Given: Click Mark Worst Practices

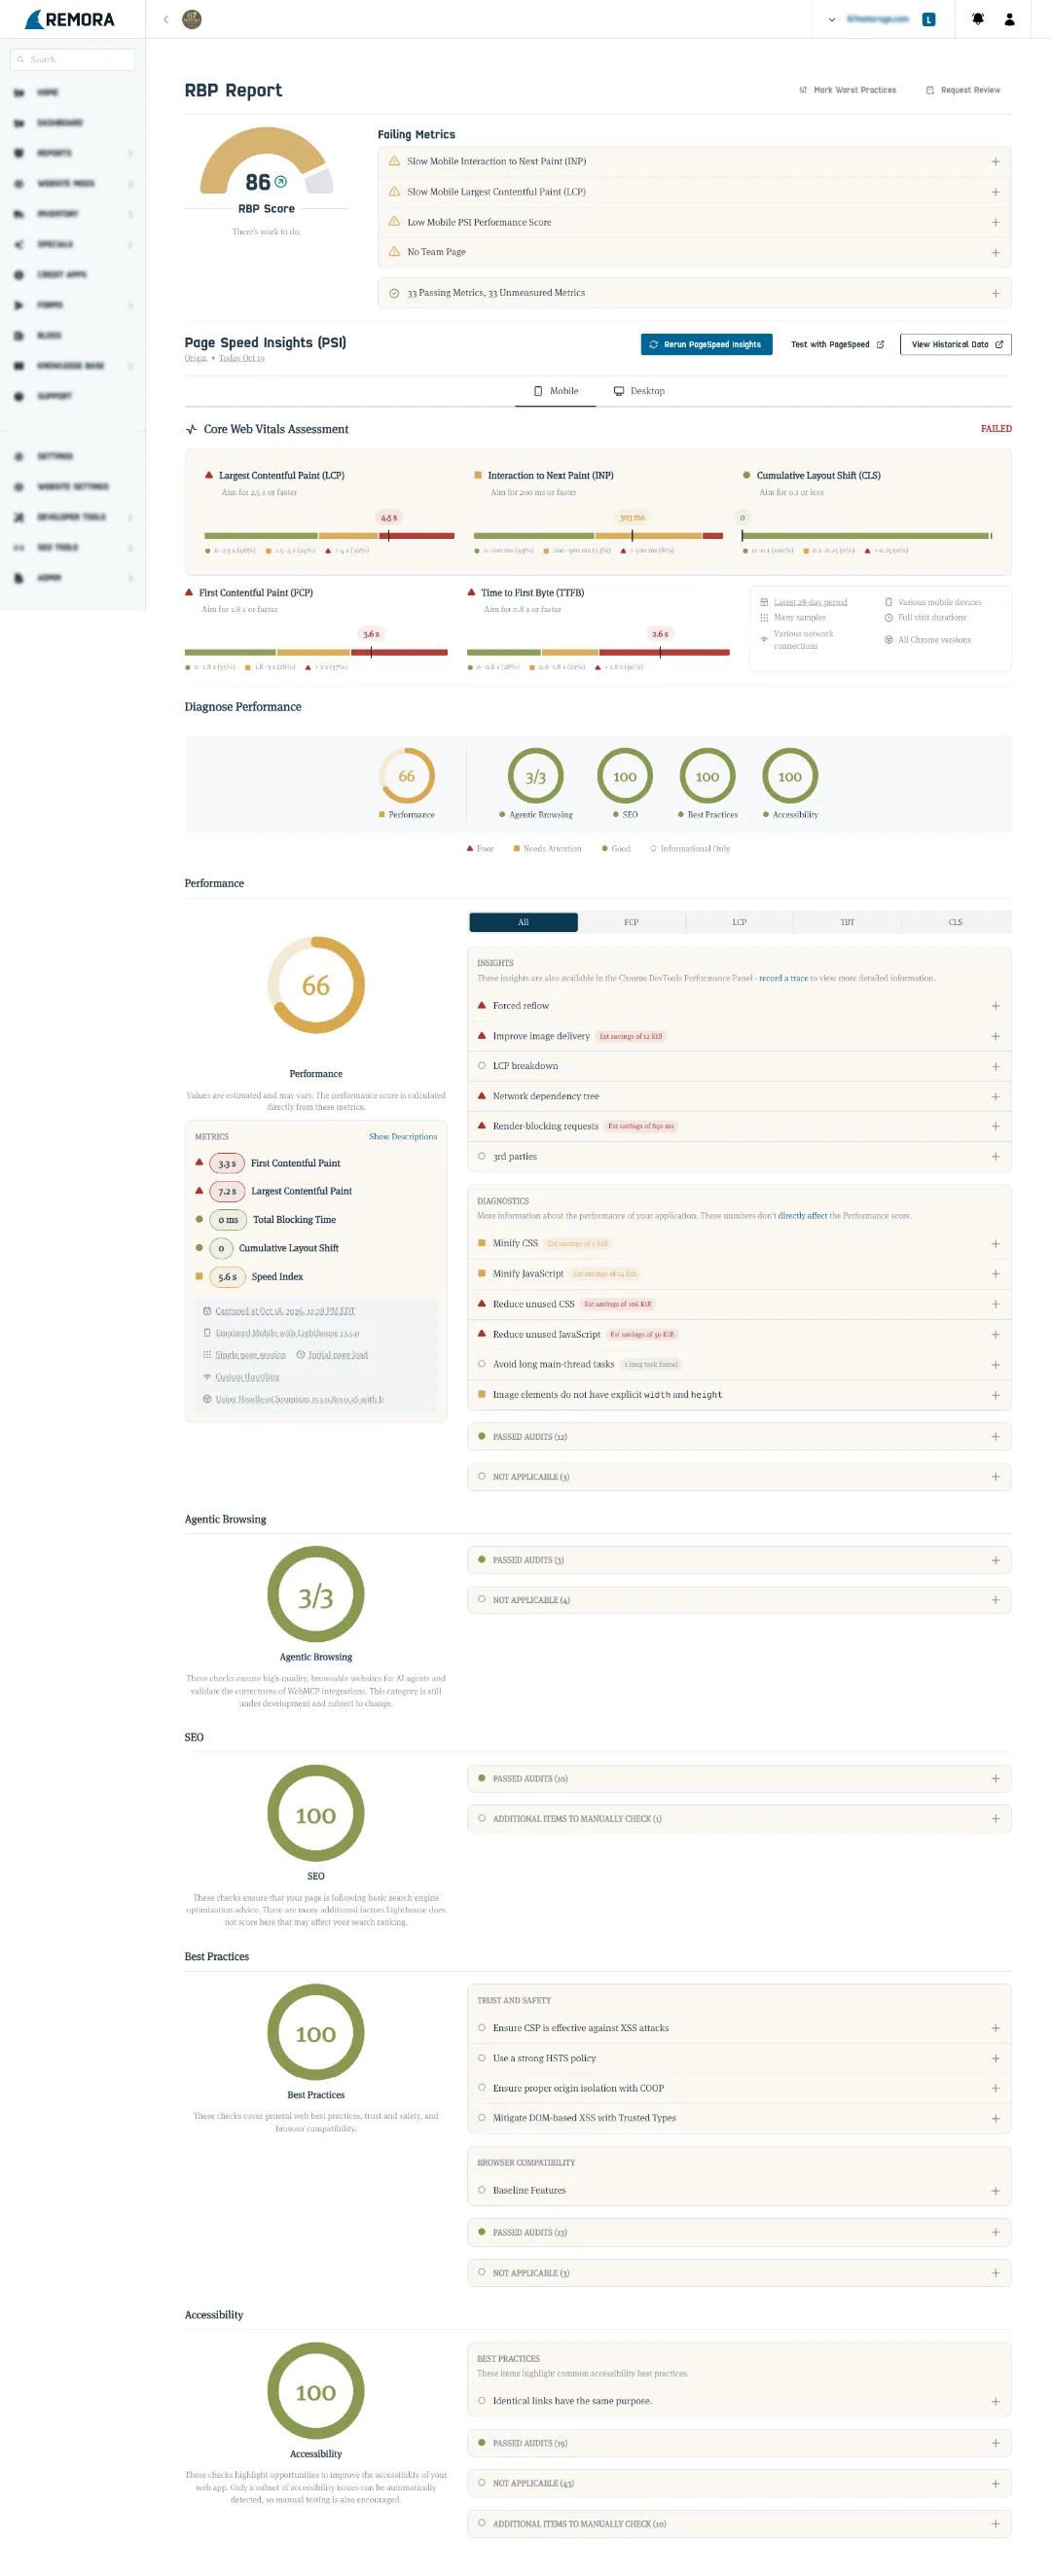Looking at the screenshot, I should click(x=847, y=90).
